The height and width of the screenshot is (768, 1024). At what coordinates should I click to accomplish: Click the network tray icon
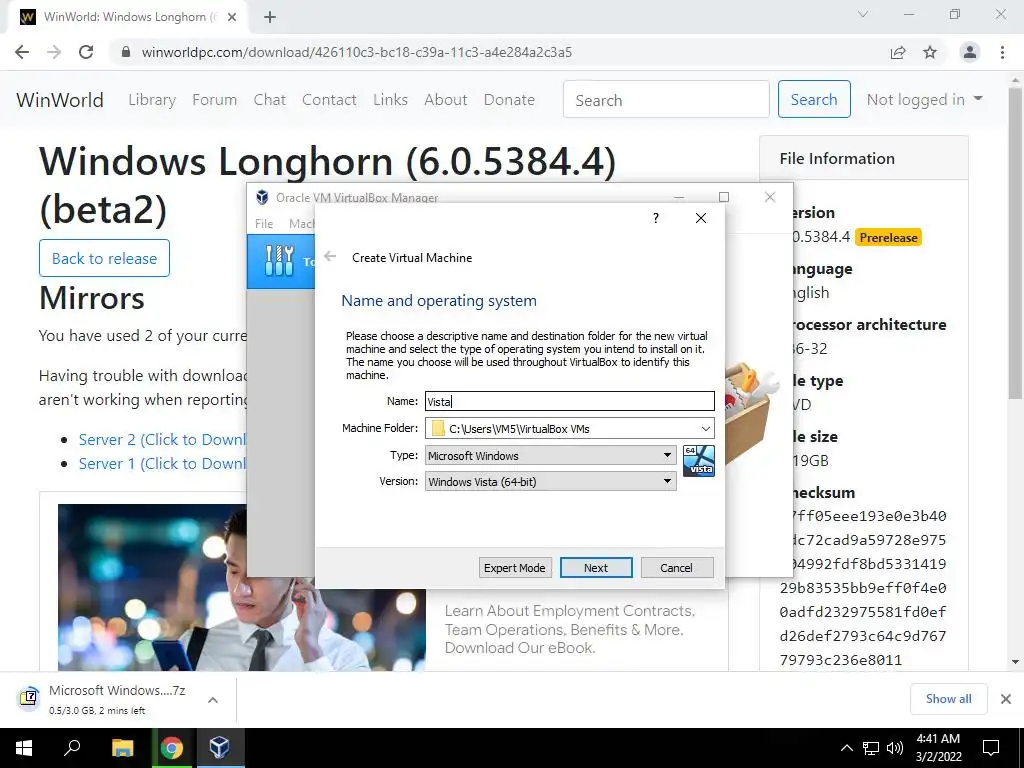coord(871,748)
